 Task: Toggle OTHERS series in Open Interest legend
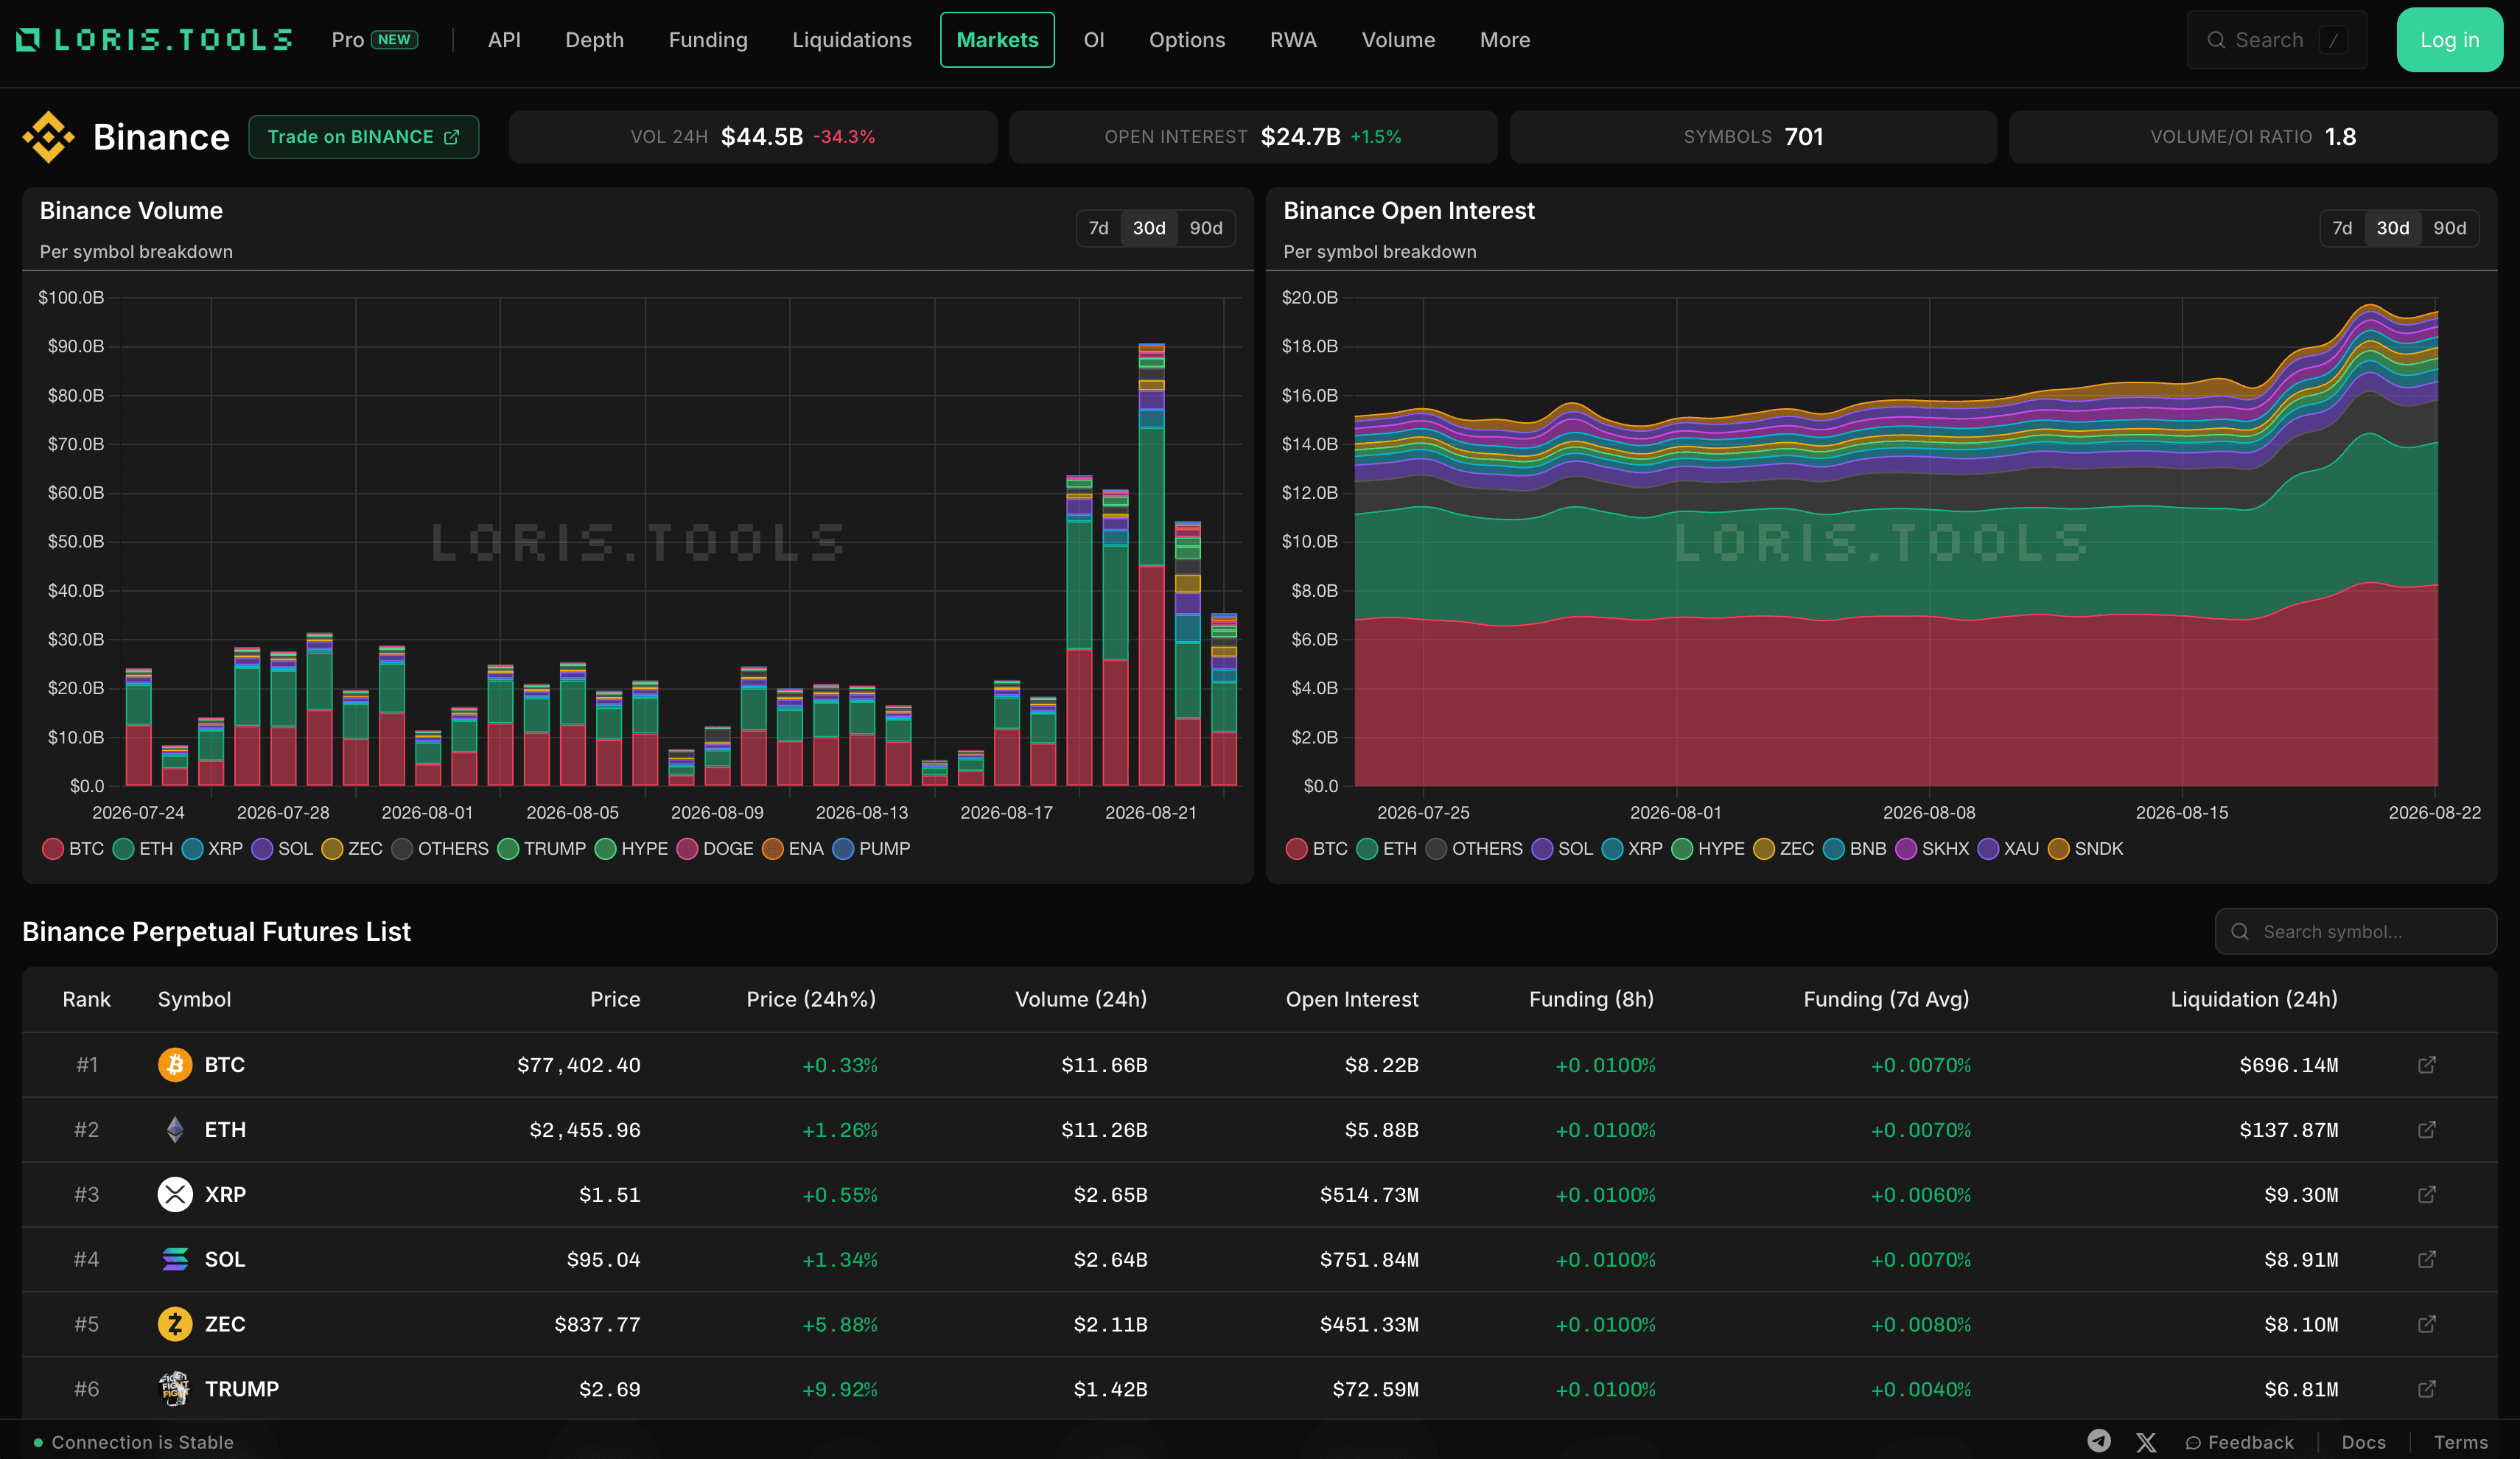coord(1474,849)
